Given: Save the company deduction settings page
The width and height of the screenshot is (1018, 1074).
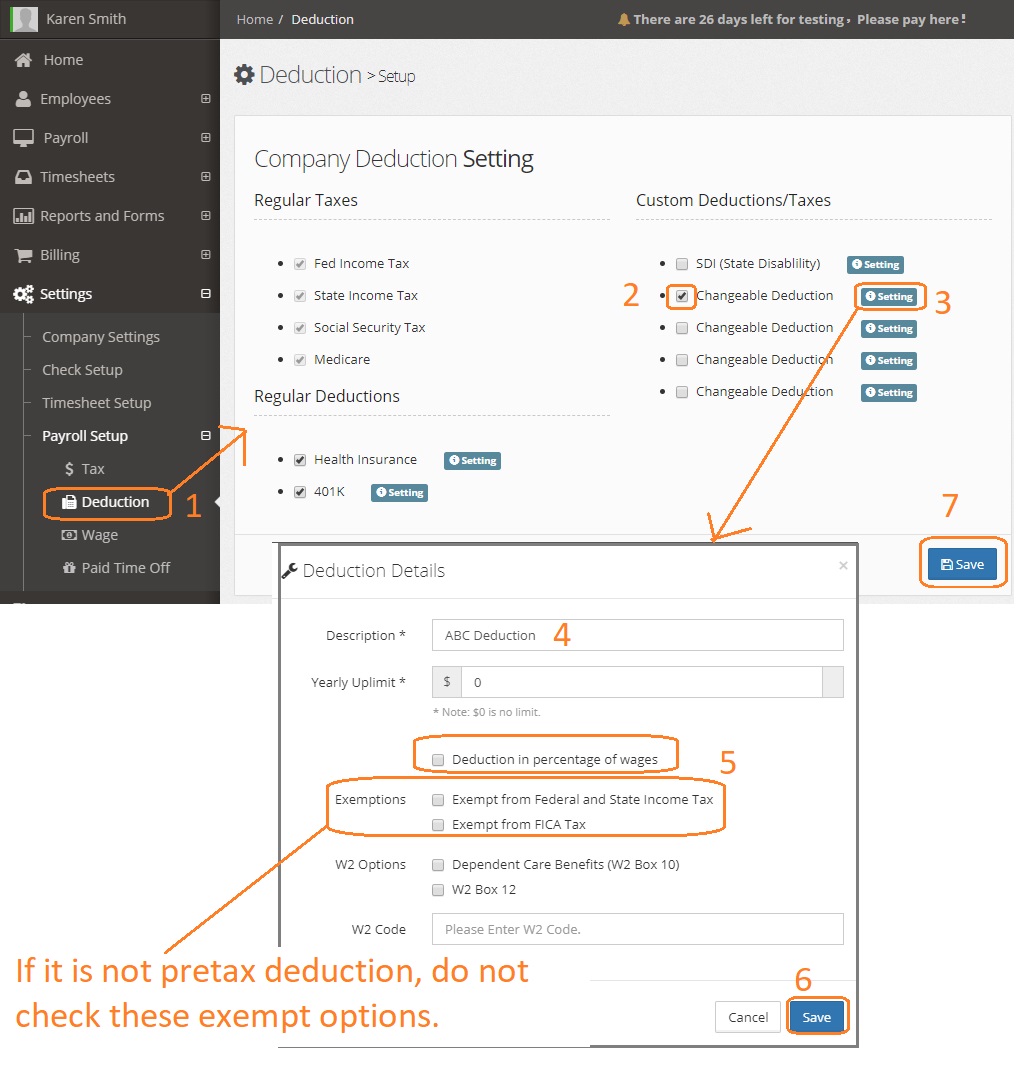Looking at the screenshot, I should point(962,564).
